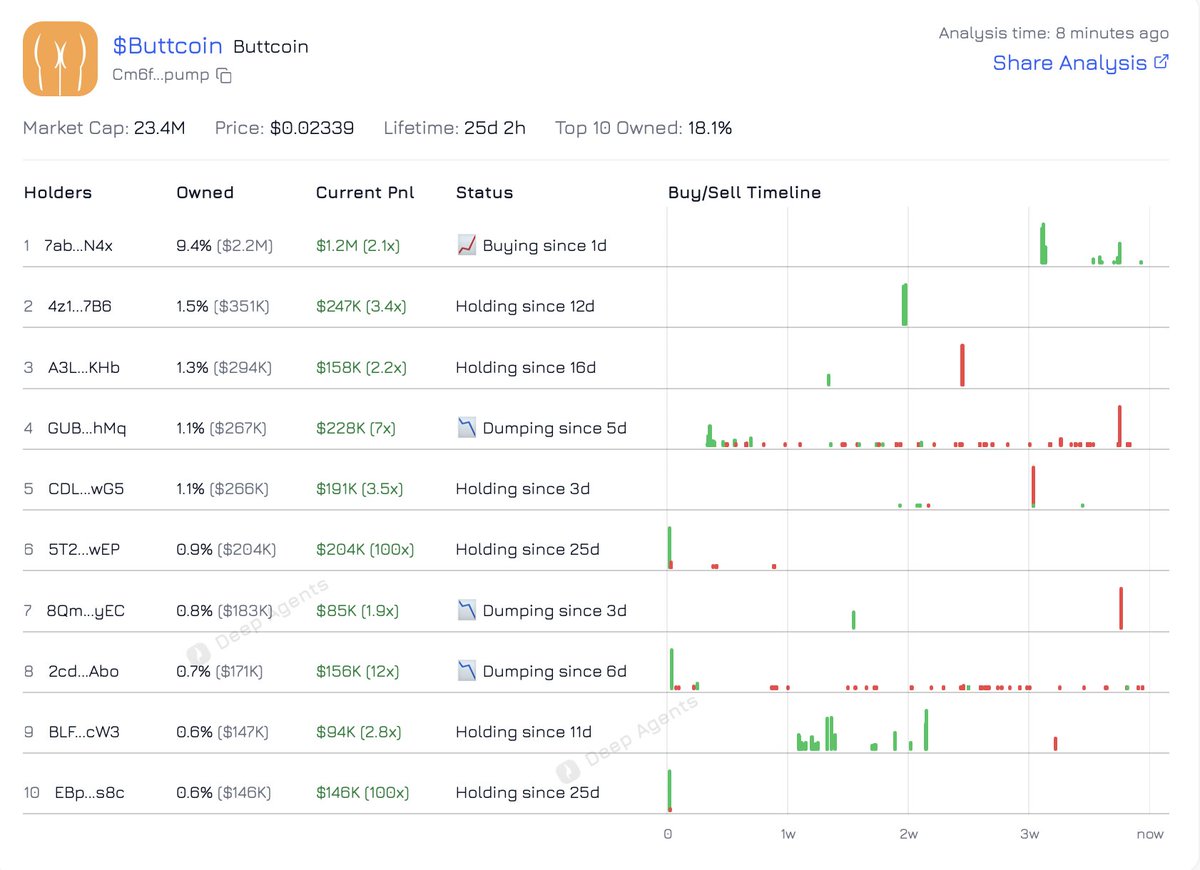Click the tall green buy bar for 4z1...7B6
1200x870 pixels.
click(x=905, y=305)
